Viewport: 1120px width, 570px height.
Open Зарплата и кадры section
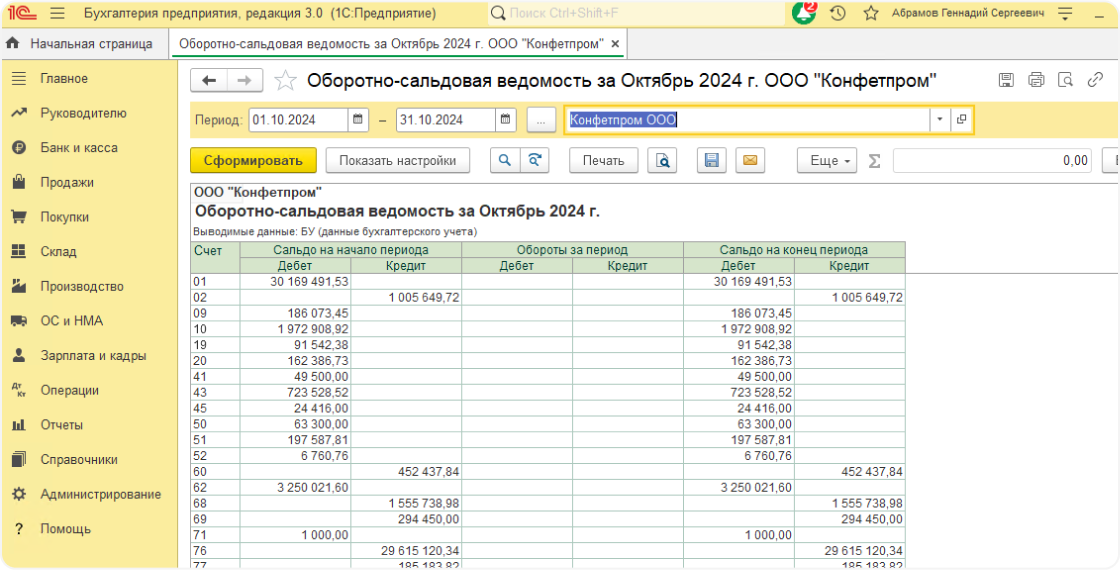89,356
